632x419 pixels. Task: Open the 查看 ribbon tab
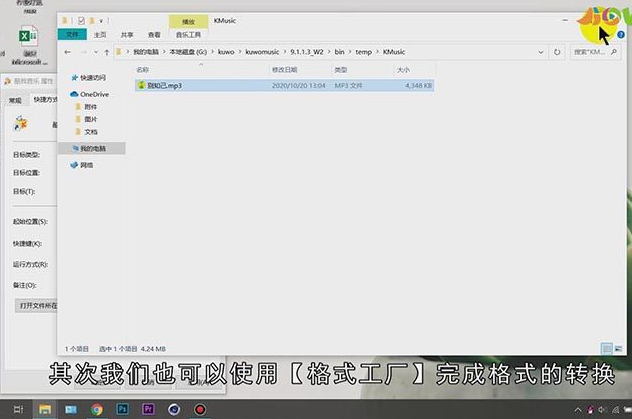point(154,35)
